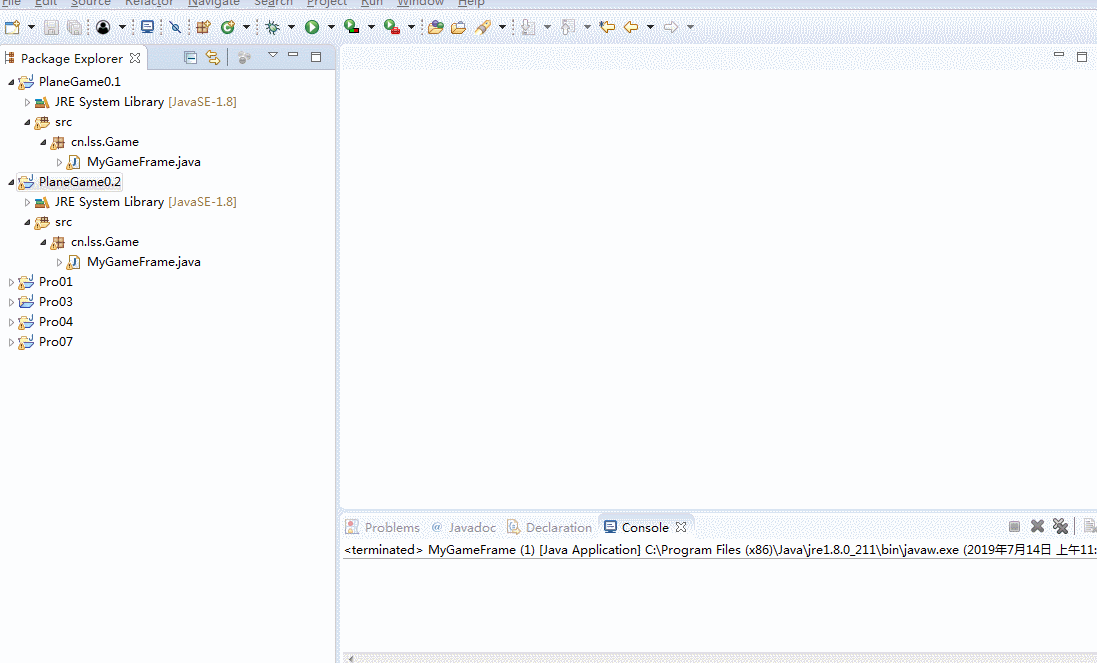Select cn.lss.Game package under PlaneGame0.1
Image resolution: width=1097 pixels, height=663 pixels.
104,142
